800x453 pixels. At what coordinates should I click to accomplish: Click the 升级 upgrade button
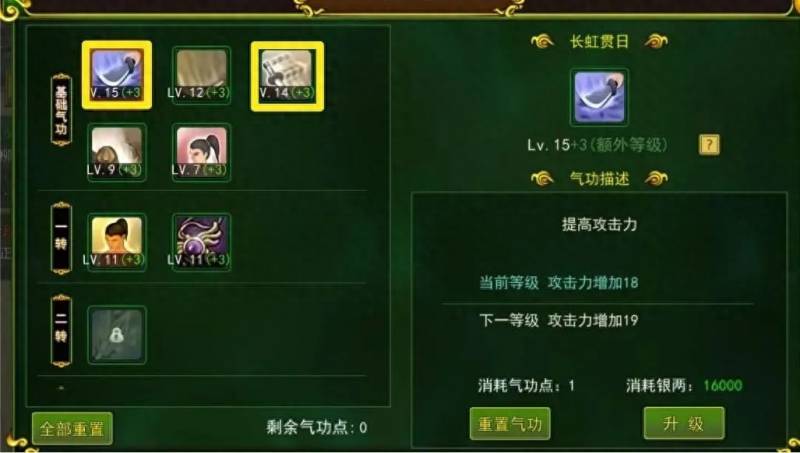(x=684, y=423)
